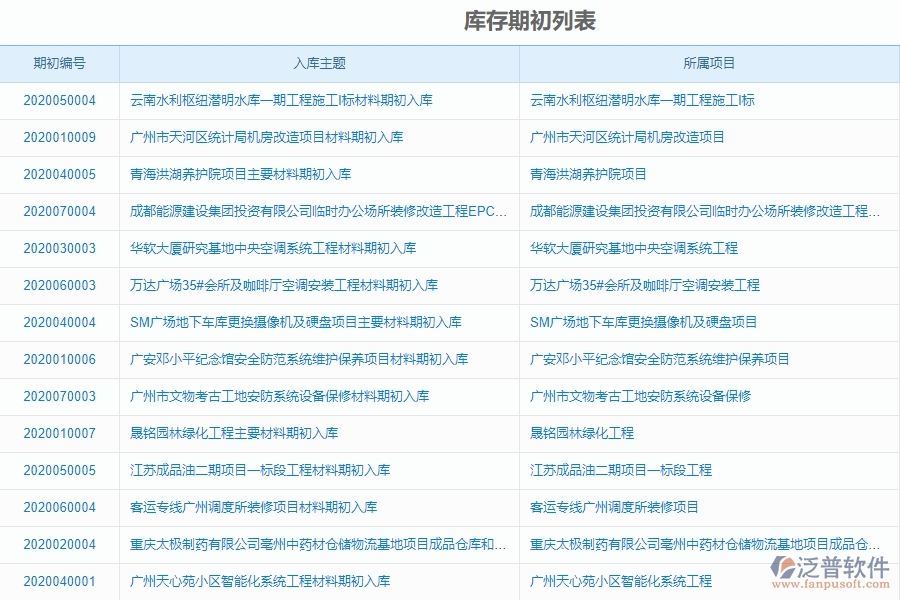Open 广安邓小平纪念馆安全防范系统维护保养项目材料期初入库 record
This screenshot has height=600, width=900.
click(295, 359)
